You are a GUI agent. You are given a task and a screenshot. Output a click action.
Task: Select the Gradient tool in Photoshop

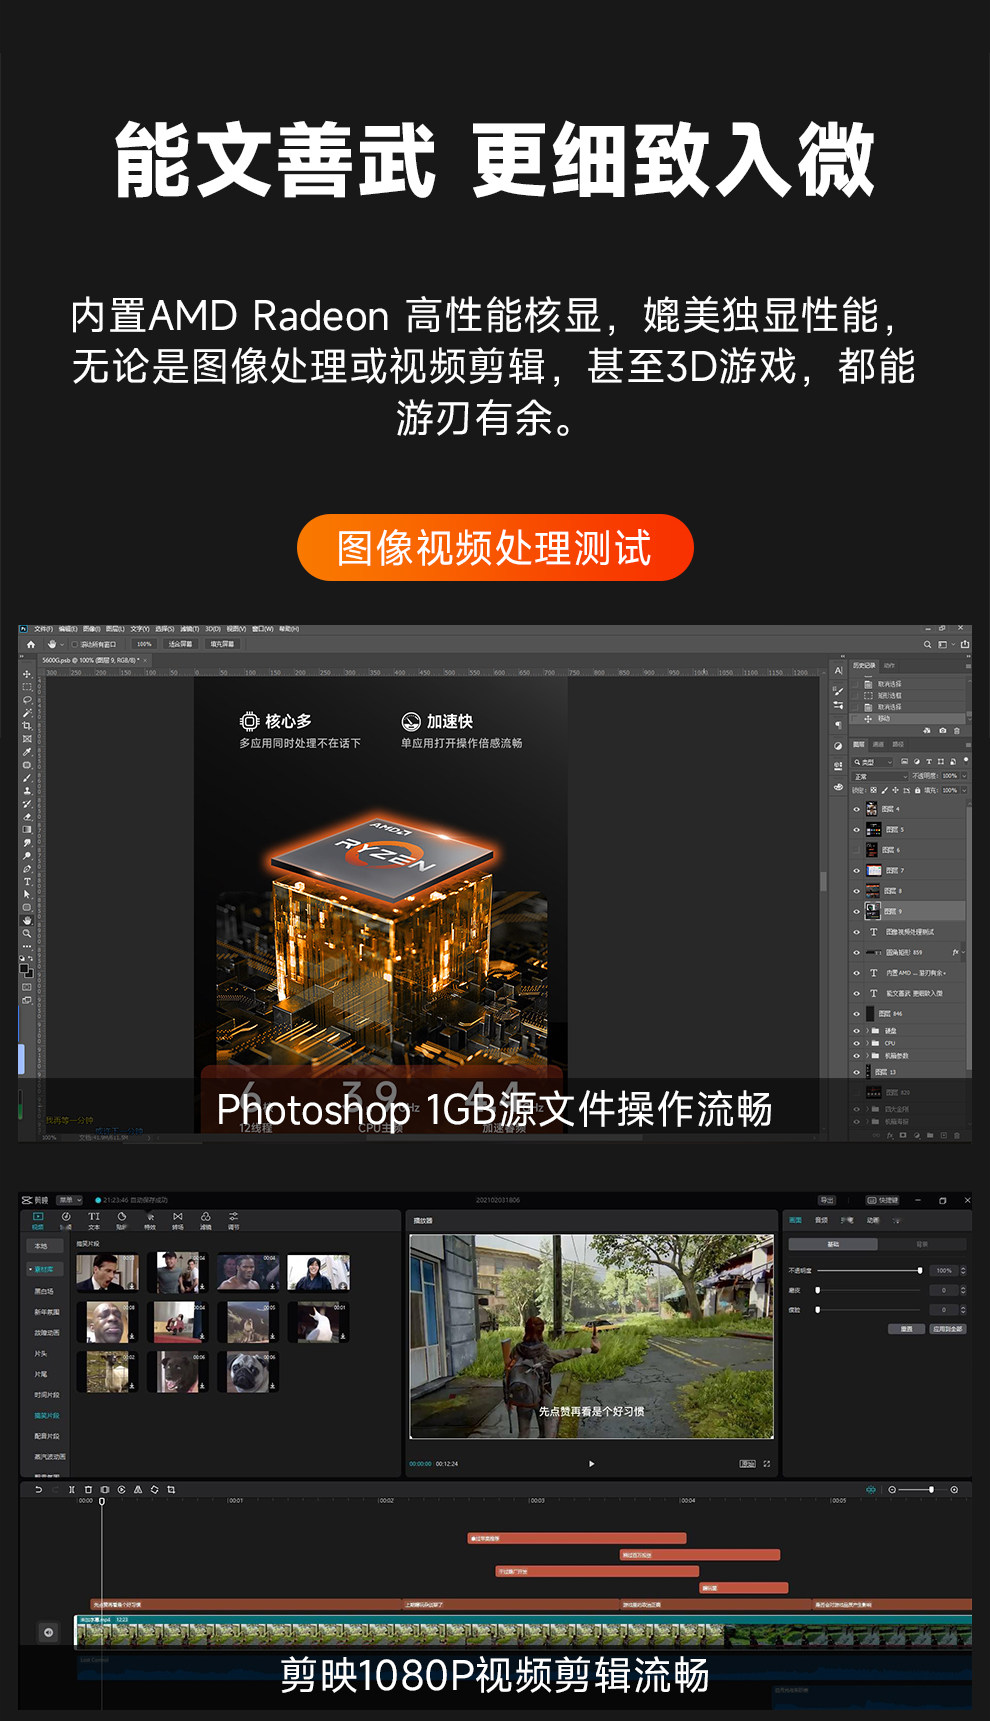pyautogui.click(x=27, y=829)
